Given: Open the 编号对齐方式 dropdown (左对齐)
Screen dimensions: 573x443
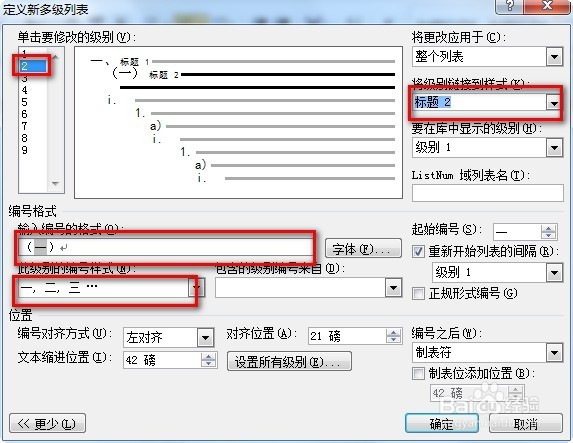Looking at the screenshot, I should 205,337.
